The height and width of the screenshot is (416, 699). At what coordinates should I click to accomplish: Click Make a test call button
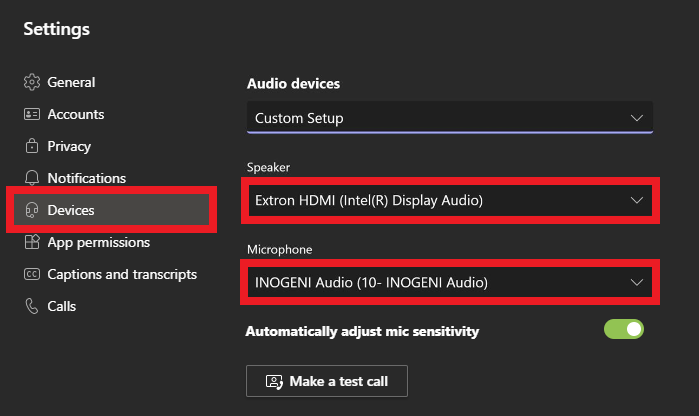[327, 381]
